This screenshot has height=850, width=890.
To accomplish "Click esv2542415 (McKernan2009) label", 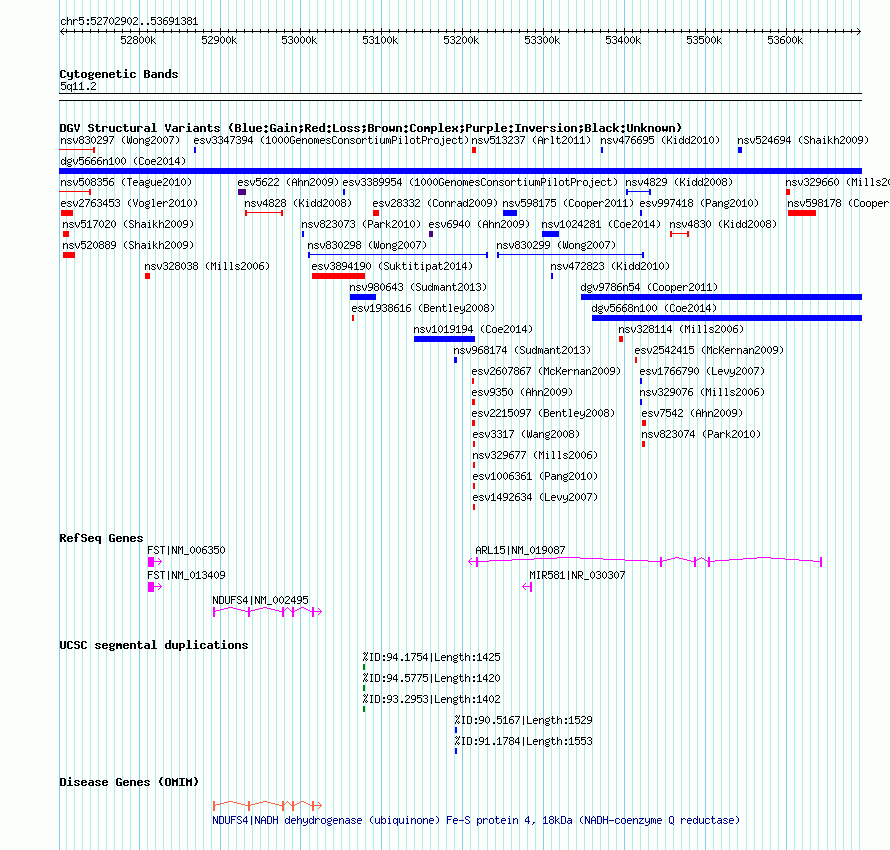I will [709, 350].
